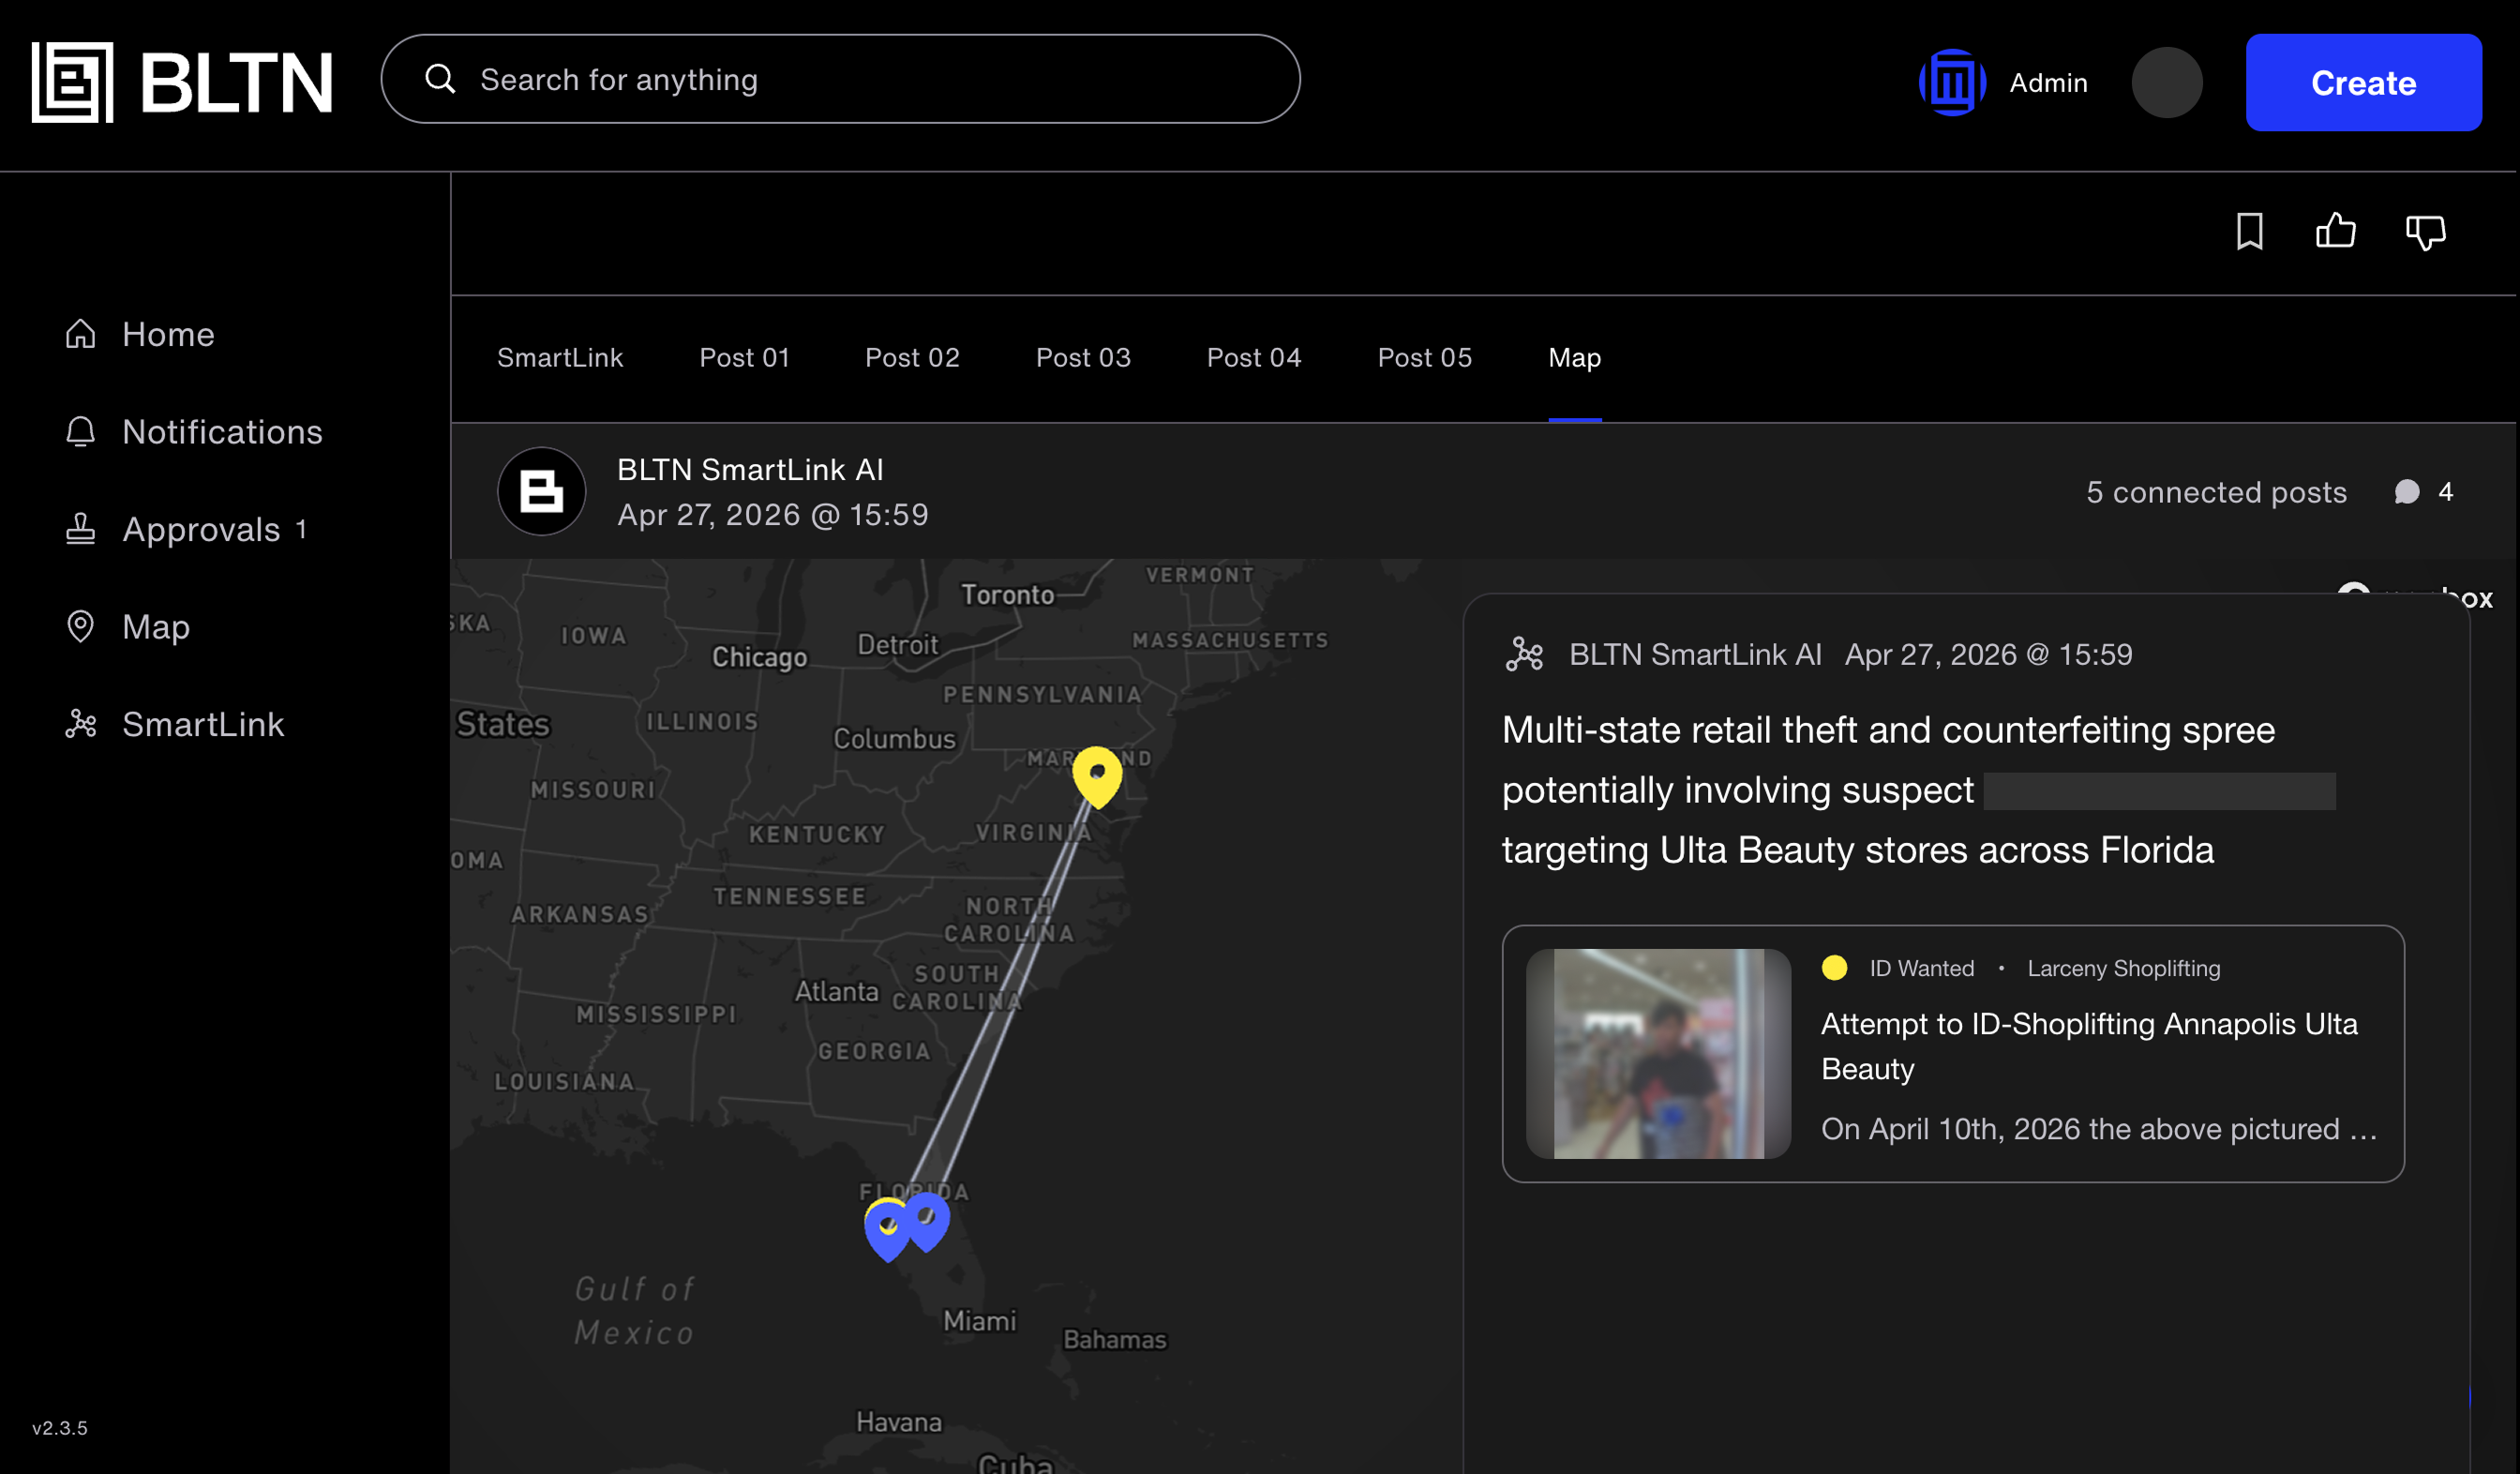Switch to the Post 03 tab

point(1083,358)
